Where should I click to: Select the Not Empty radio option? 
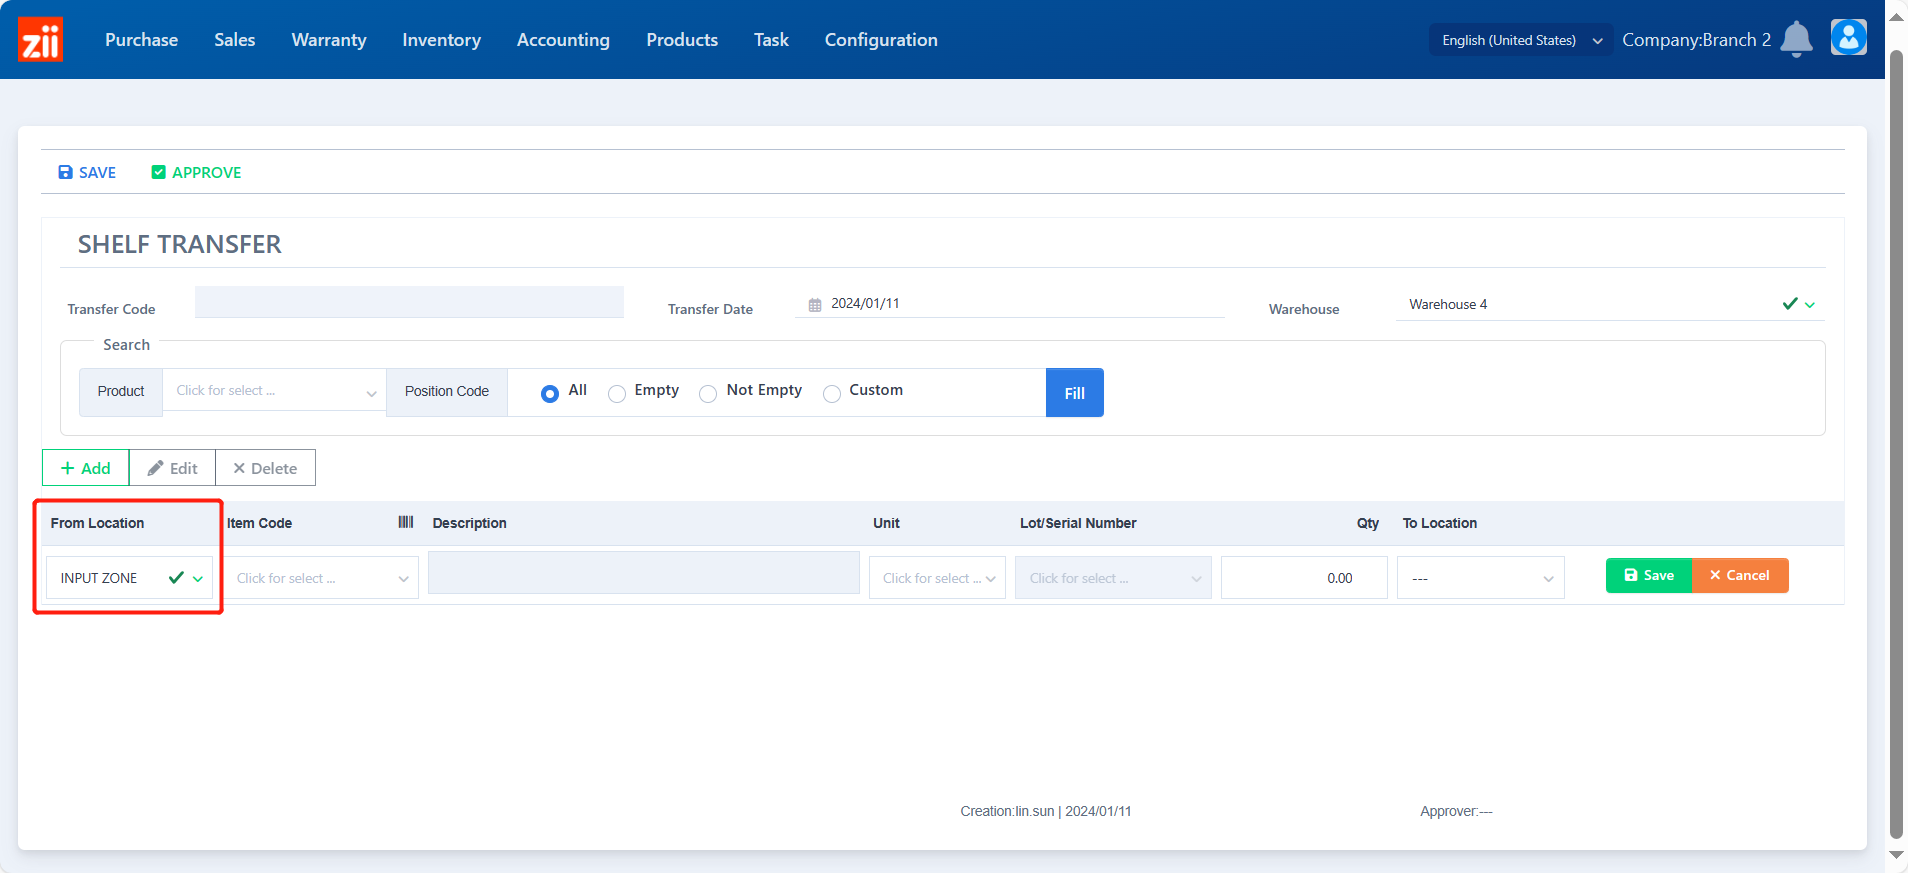708,393
